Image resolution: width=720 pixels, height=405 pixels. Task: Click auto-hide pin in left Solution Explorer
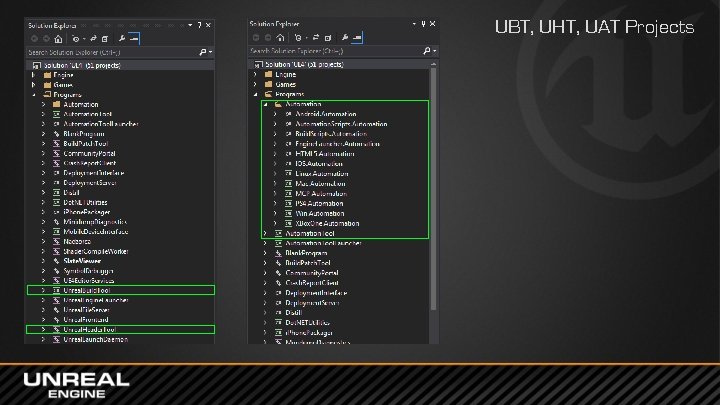[199, 25]
